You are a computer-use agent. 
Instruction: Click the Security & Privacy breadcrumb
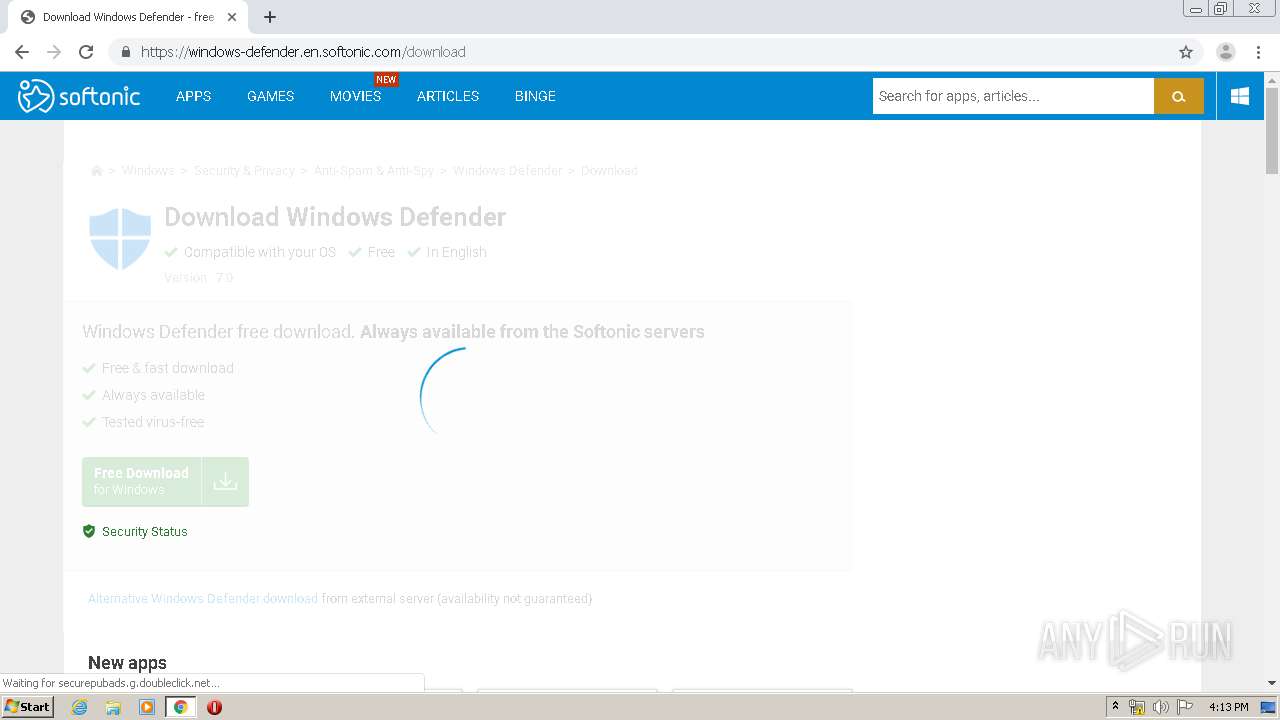[244, 171]
